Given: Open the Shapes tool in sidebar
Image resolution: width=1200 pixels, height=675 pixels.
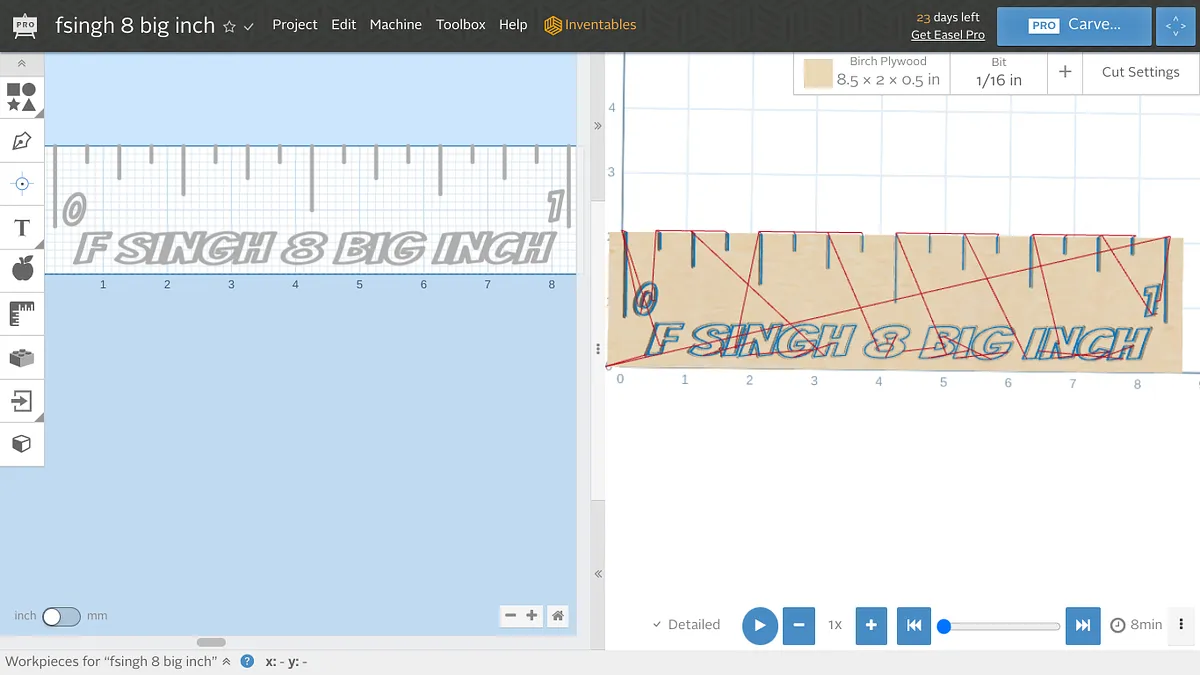Looking at the screenshot, I should click(22, 97).
